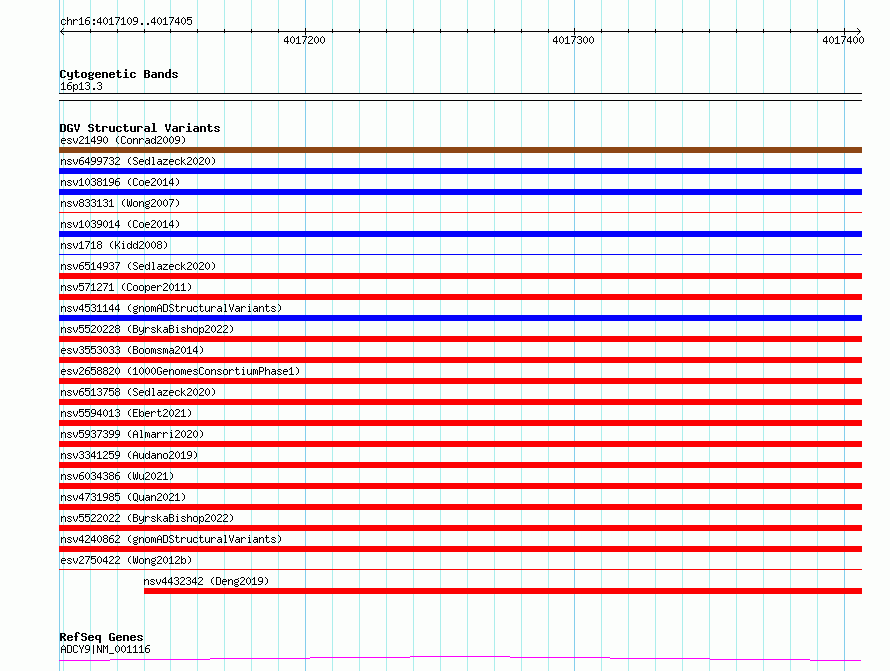Click the nsv3341259 (Audano2019) variant label
Viewport: 890px width, 671px height.
click(x=129, y=455)
